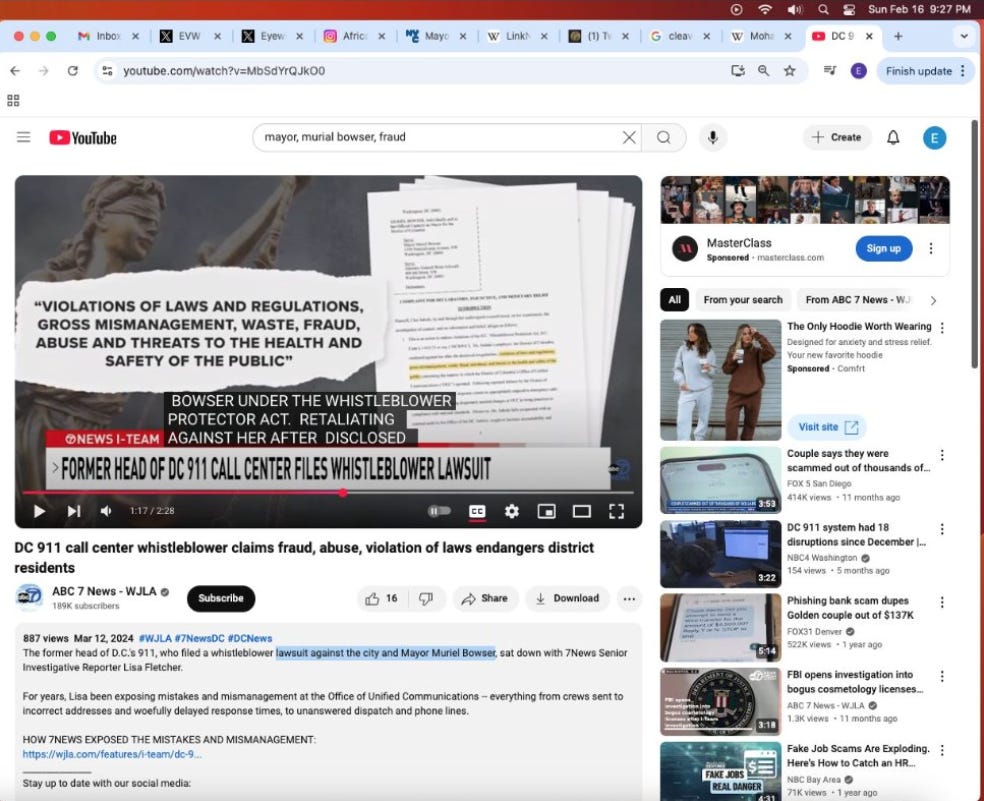Go to YouTube home logo

(83, 137)
